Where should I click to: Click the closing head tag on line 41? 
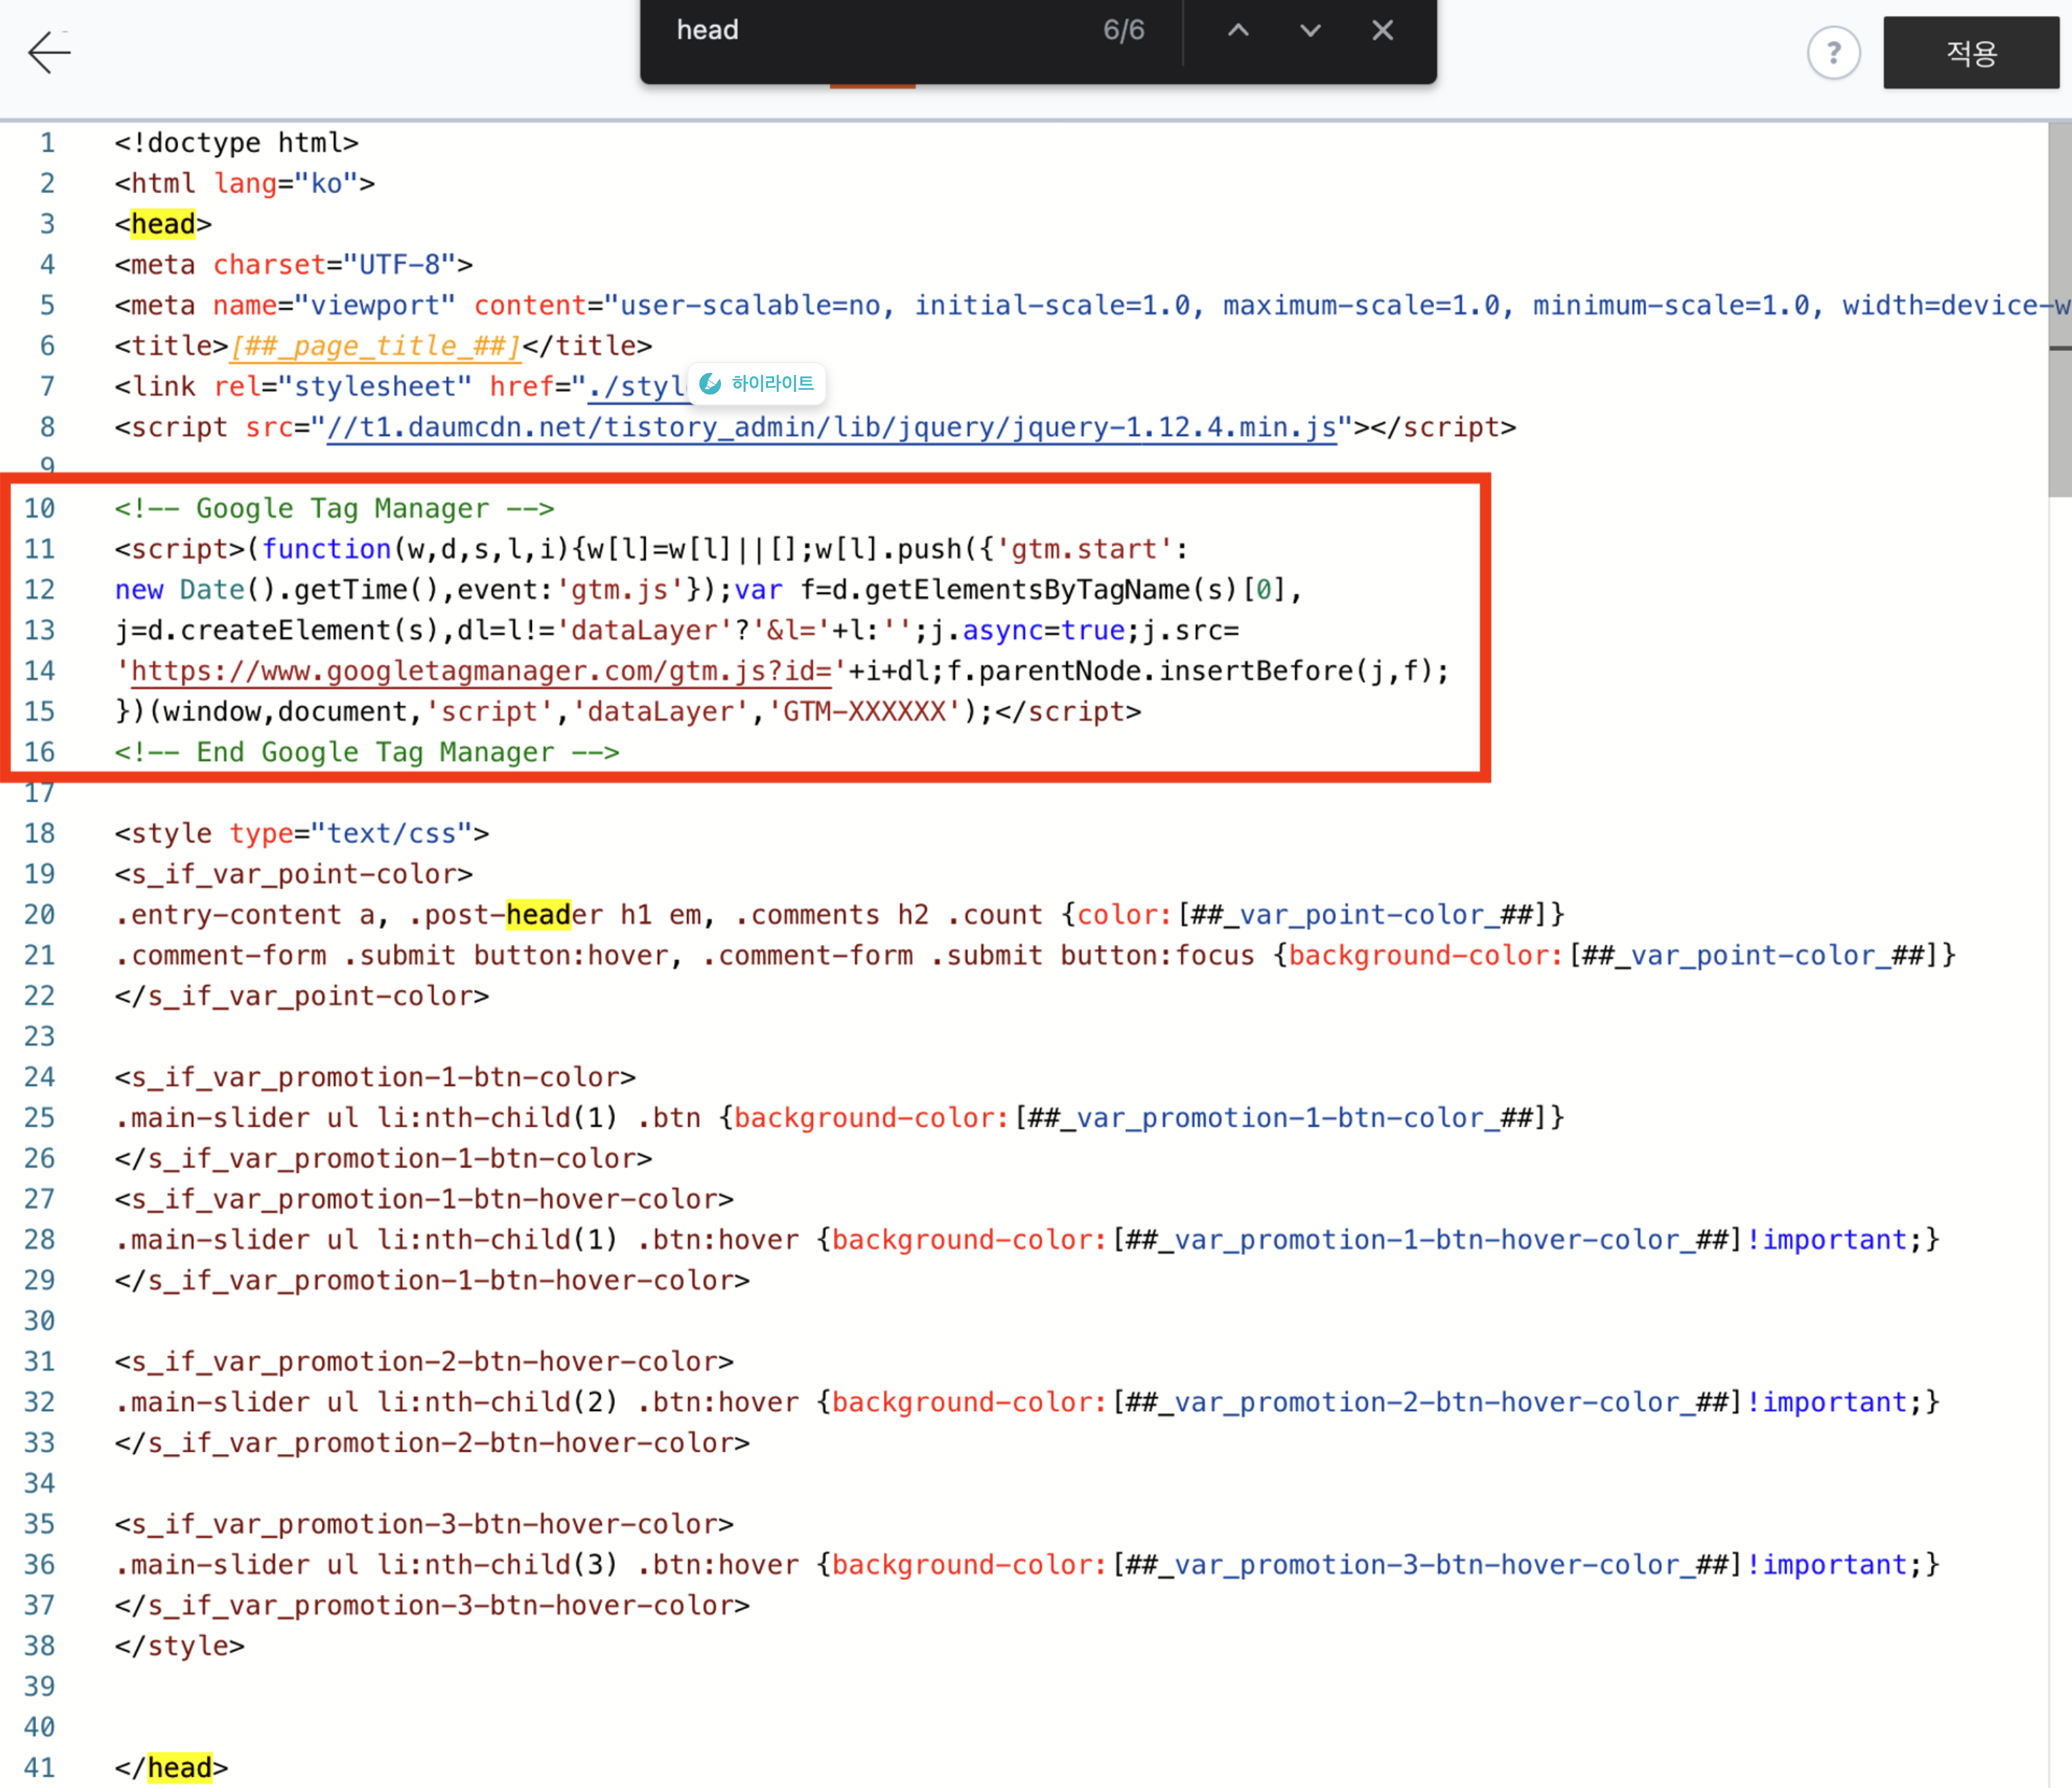[x=179, y=1768]
